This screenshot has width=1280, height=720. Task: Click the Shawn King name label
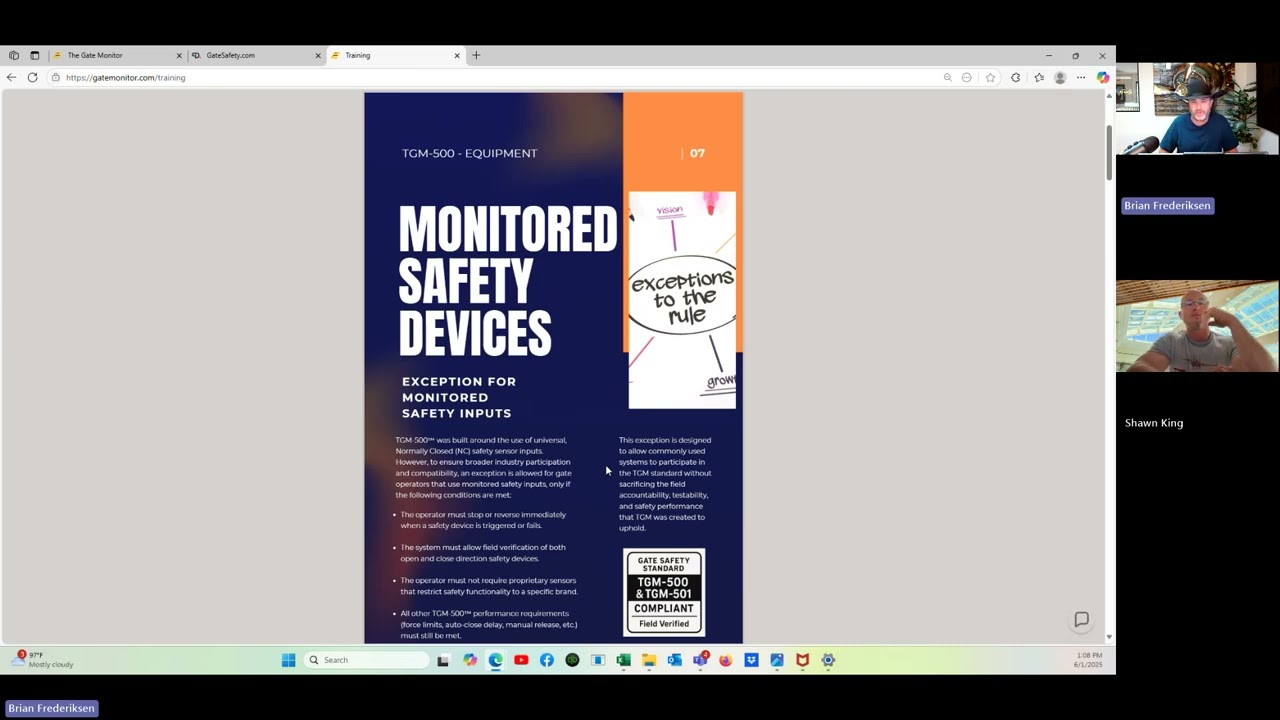(1154, 423)
